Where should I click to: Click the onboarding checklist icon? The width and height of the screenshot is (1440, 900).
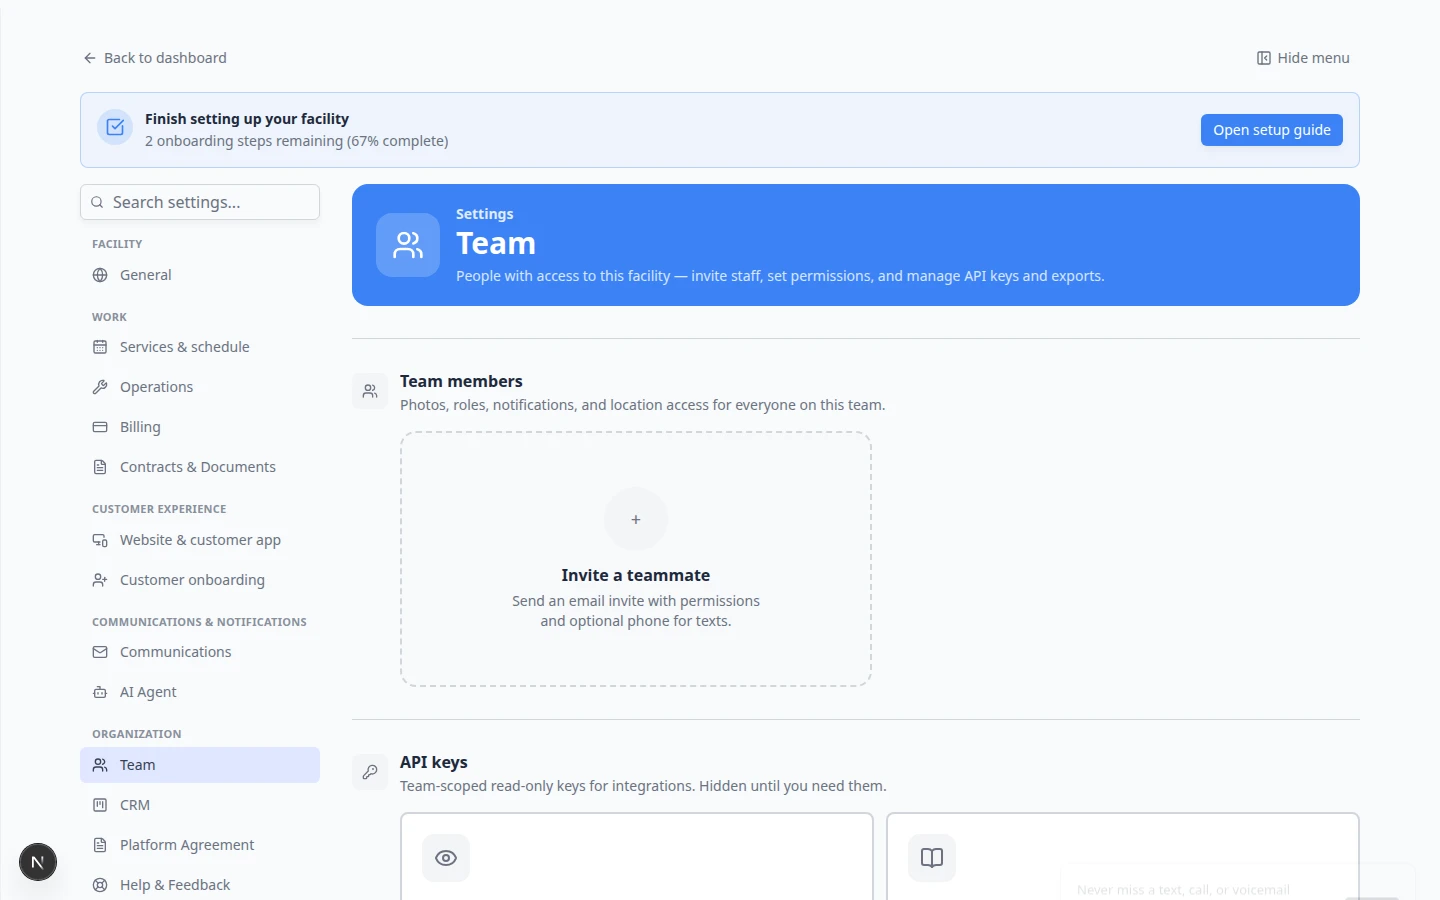tap(115, 127)
